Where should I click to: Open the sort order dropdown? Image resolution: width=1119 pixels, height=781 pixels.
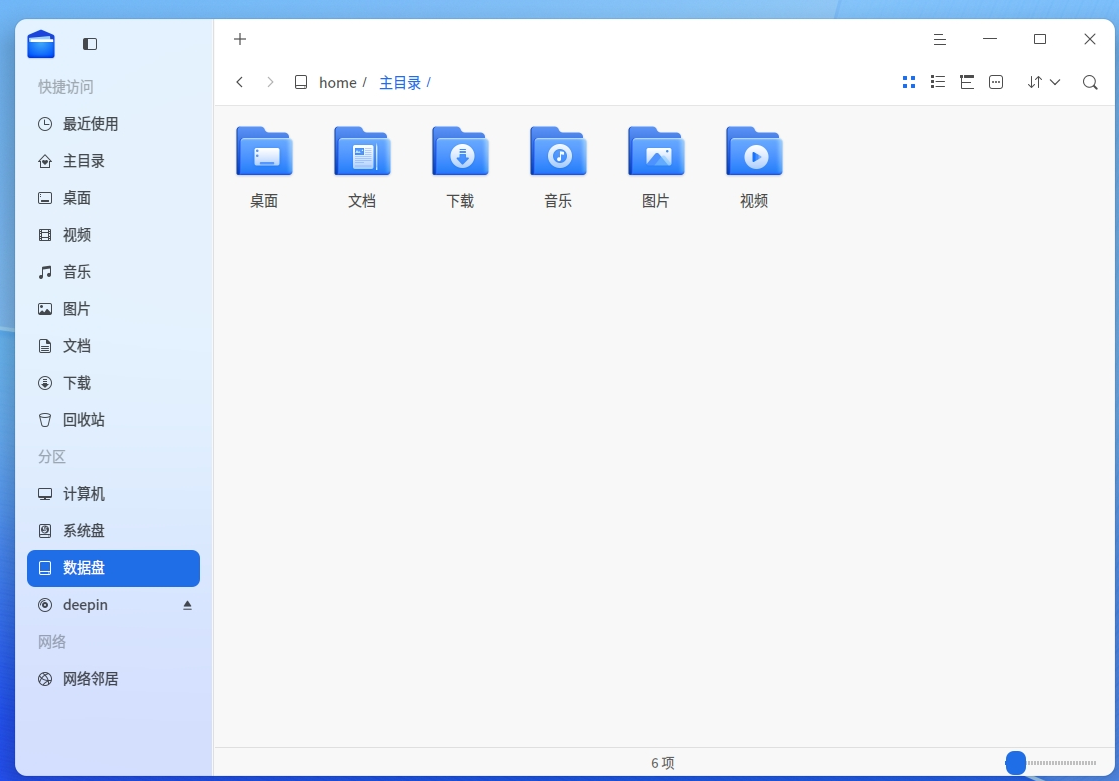1043,82
